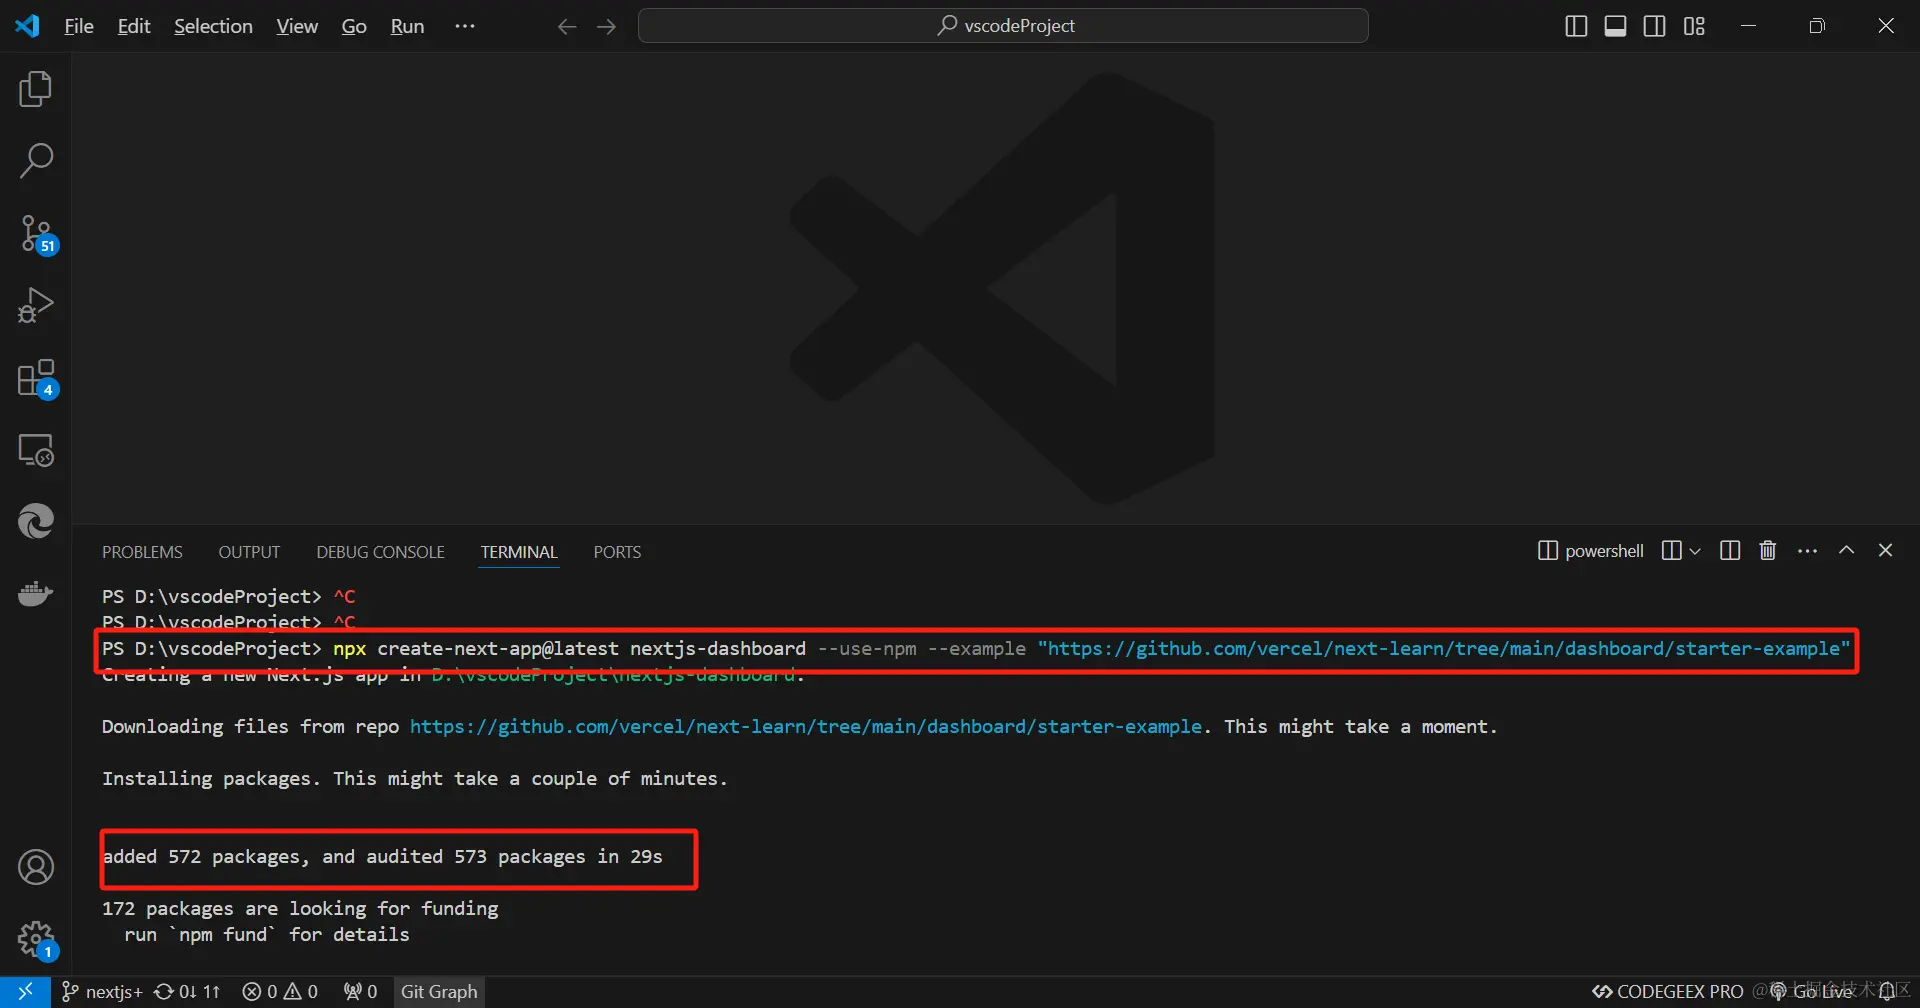Synchronize changes 0 down 1 up

[187, 992]
